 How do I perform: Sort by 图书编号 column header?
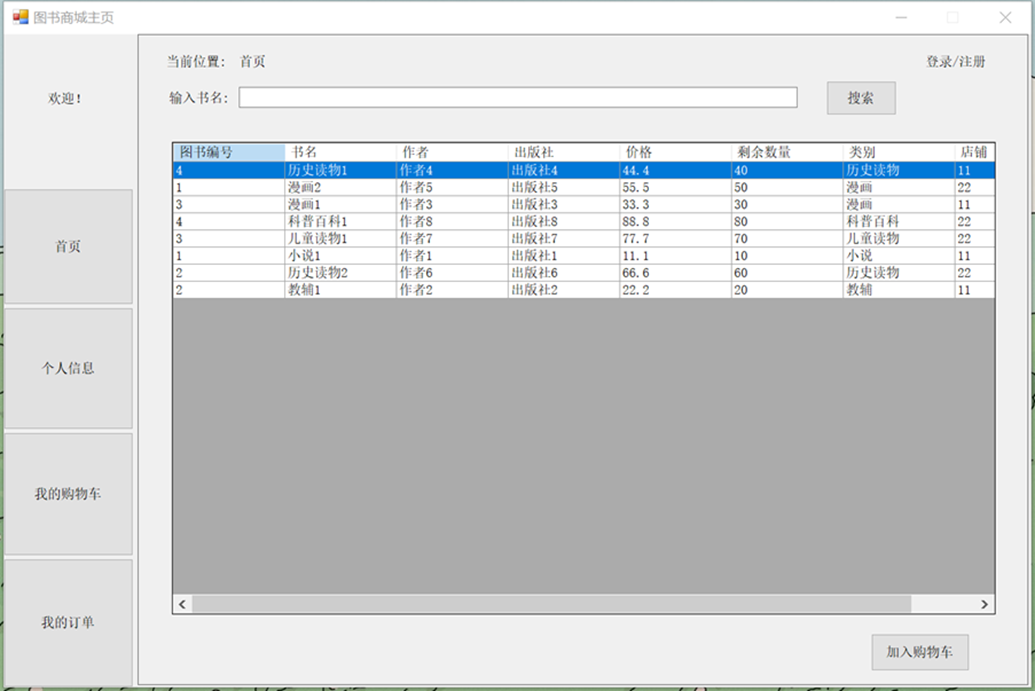click(228, 152)
